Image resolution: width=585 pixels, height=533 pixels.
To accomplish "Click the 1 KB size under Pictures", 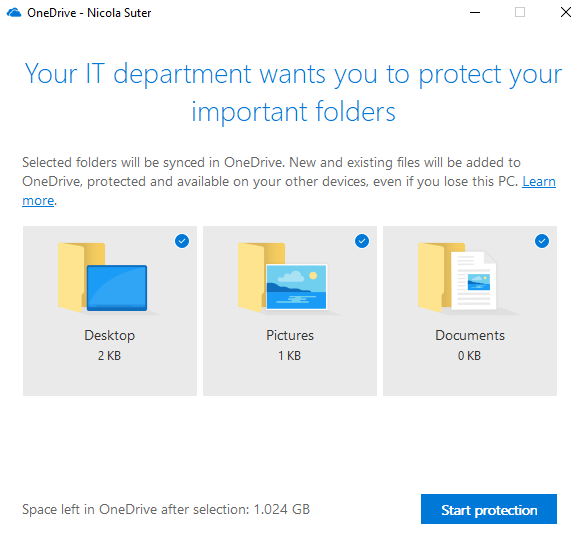I will (290, 355).
